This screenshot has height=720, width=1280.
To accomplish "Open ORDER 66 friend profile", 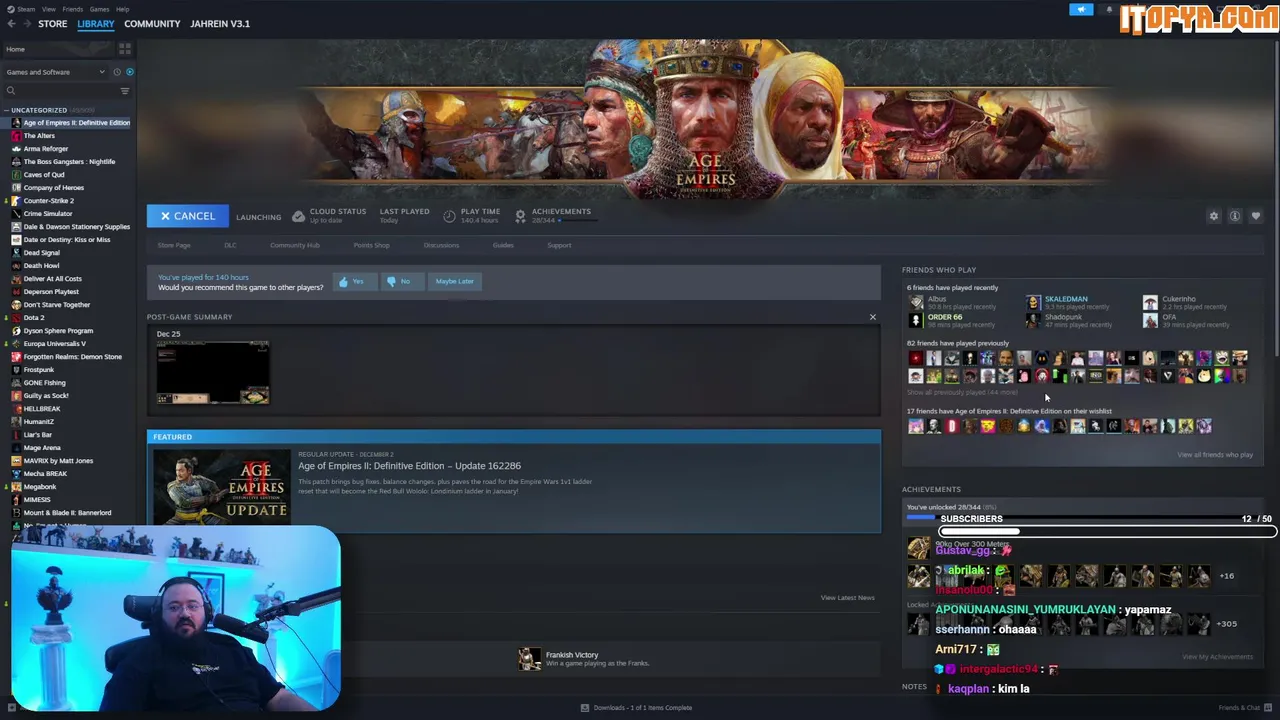I will (945, 317).
